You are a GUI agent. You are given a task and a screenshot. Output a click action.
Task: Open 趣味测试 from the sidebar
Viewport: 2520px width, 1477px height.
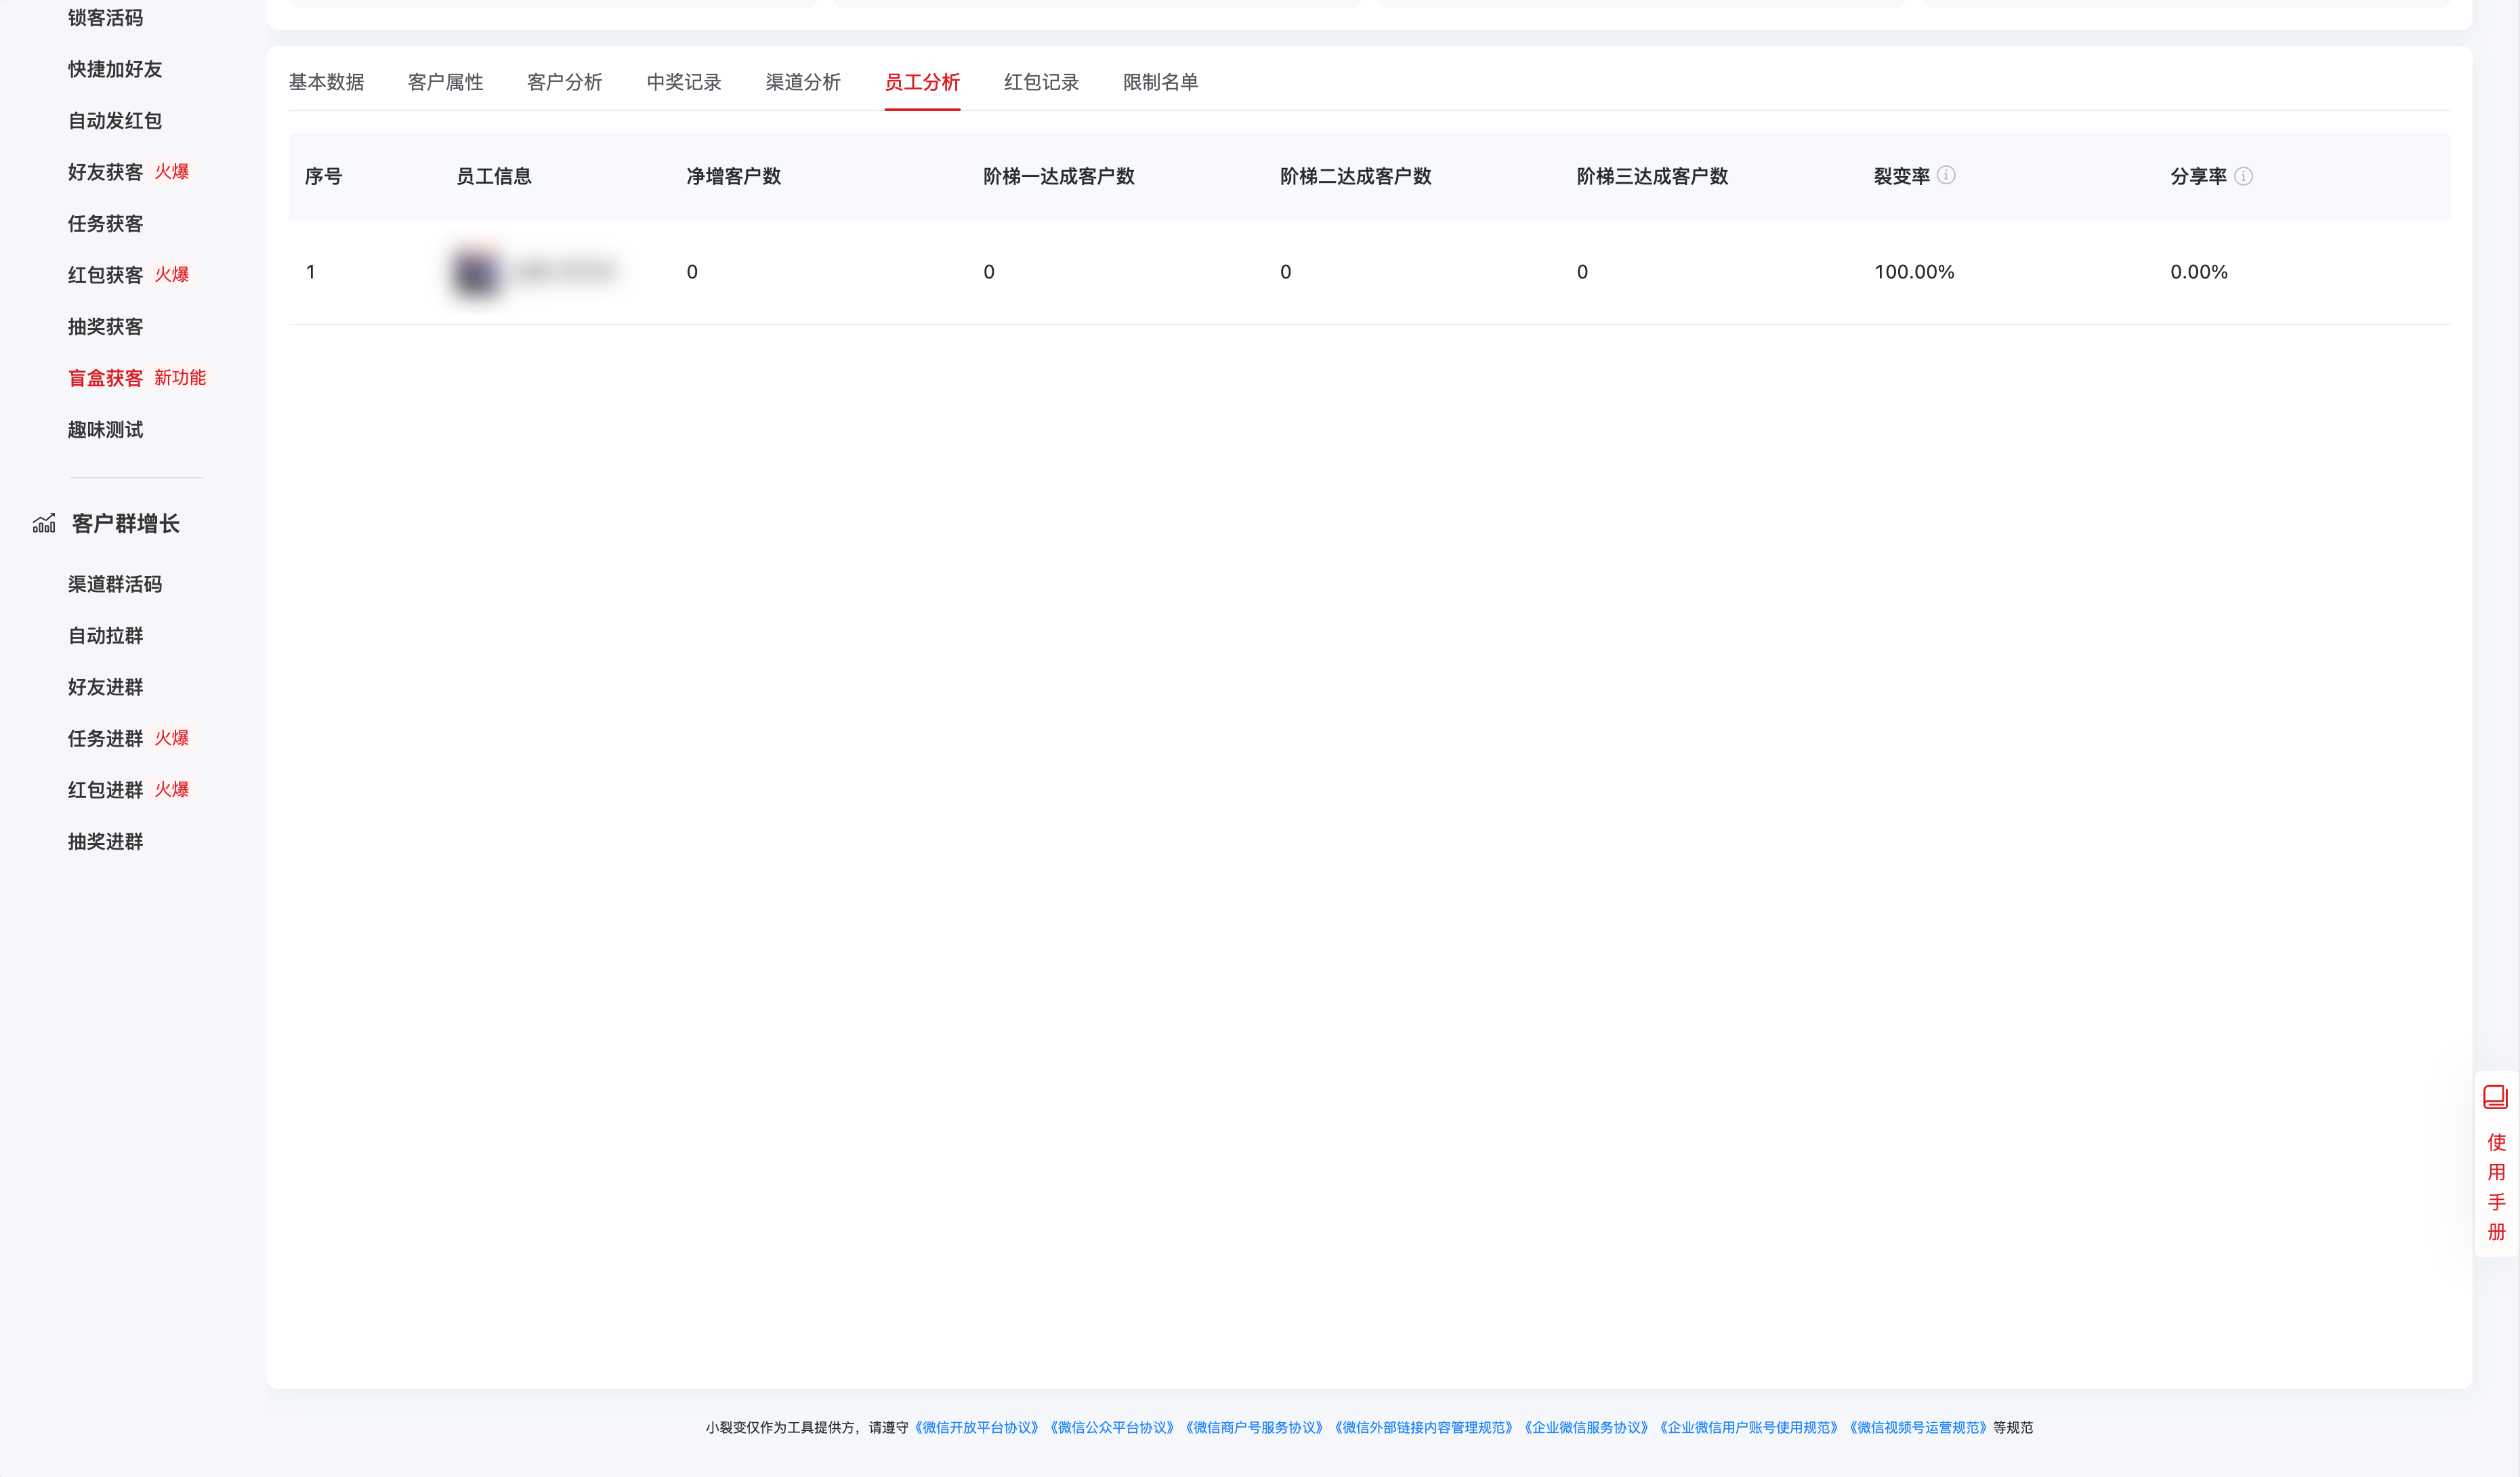[105, 429]
